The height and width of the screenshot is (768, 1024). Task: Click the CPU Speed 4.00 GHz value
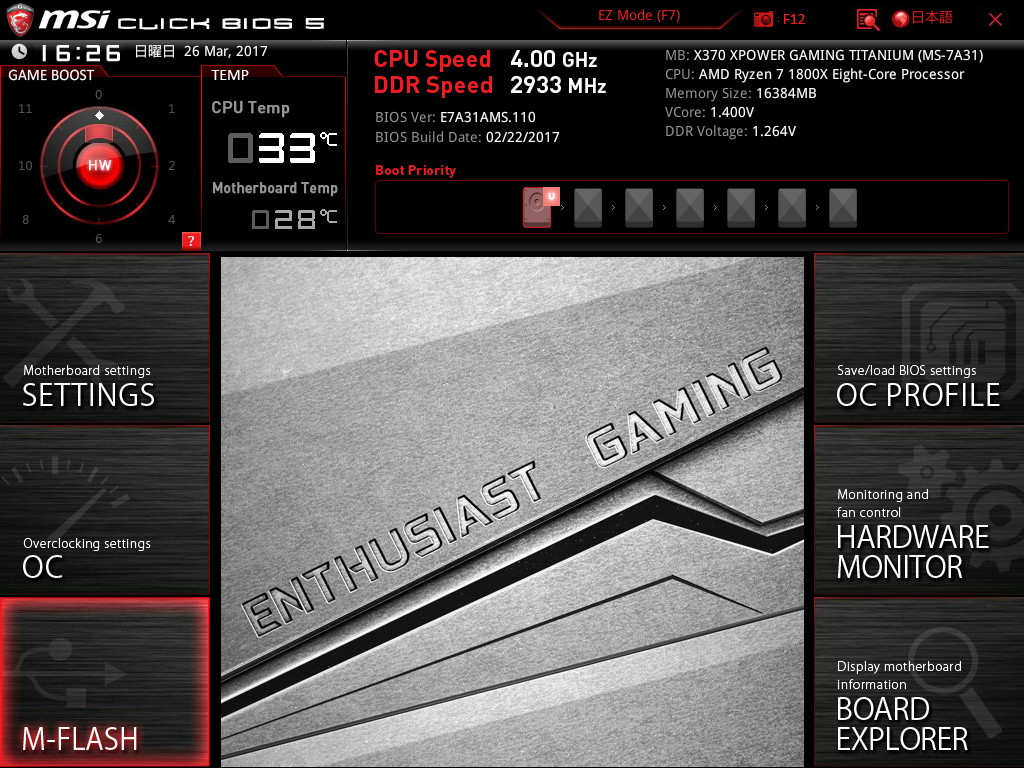click(x=554, y=59)
